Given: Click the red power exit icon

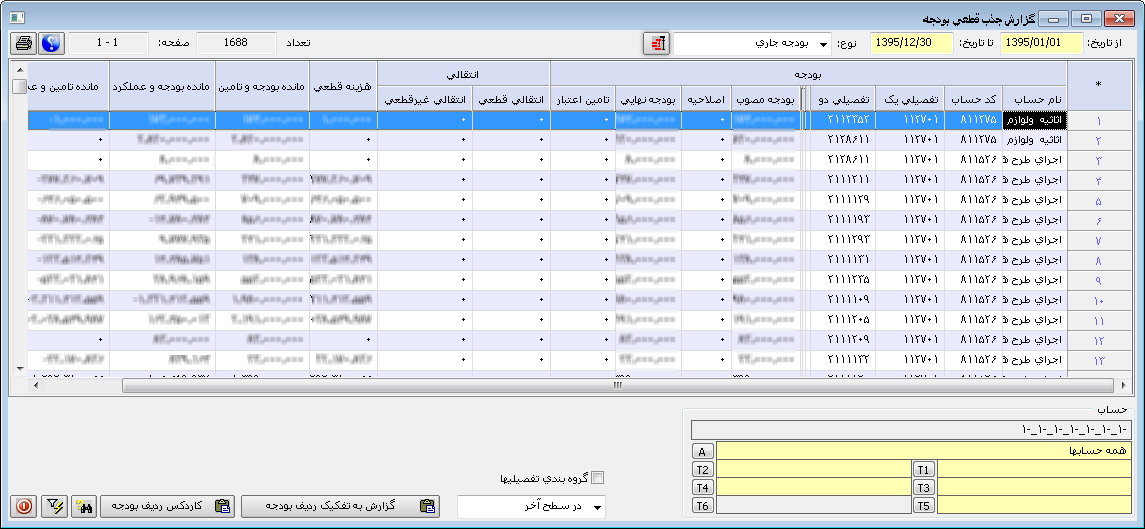Looking at the screenshot, I should (x=25, y=507).
